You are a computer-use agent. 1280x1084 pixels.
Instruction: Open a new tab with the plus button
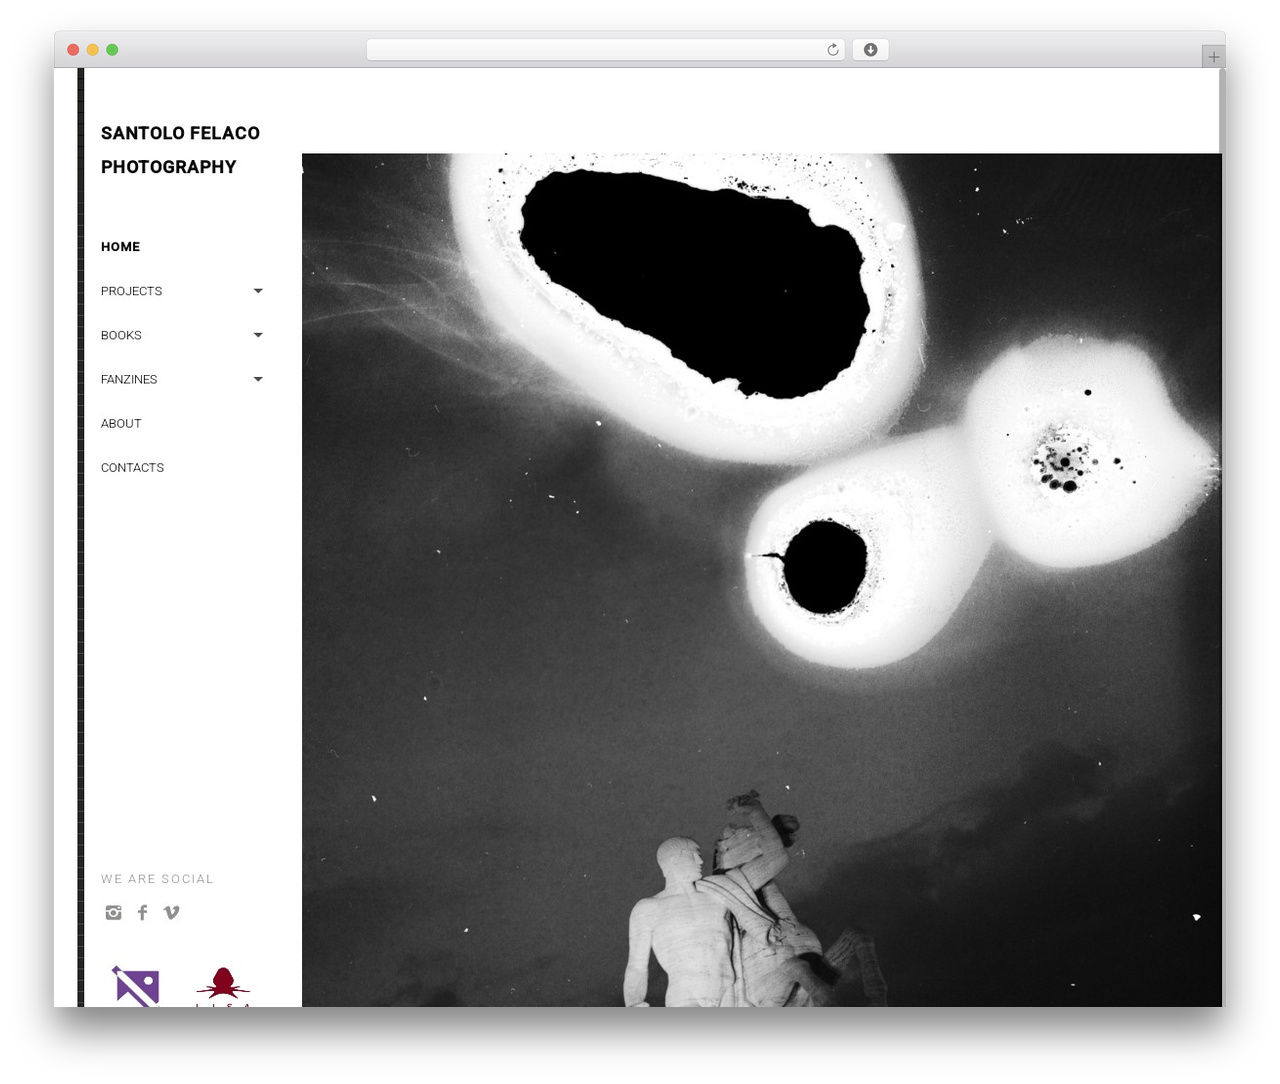tap(1214, 57)
